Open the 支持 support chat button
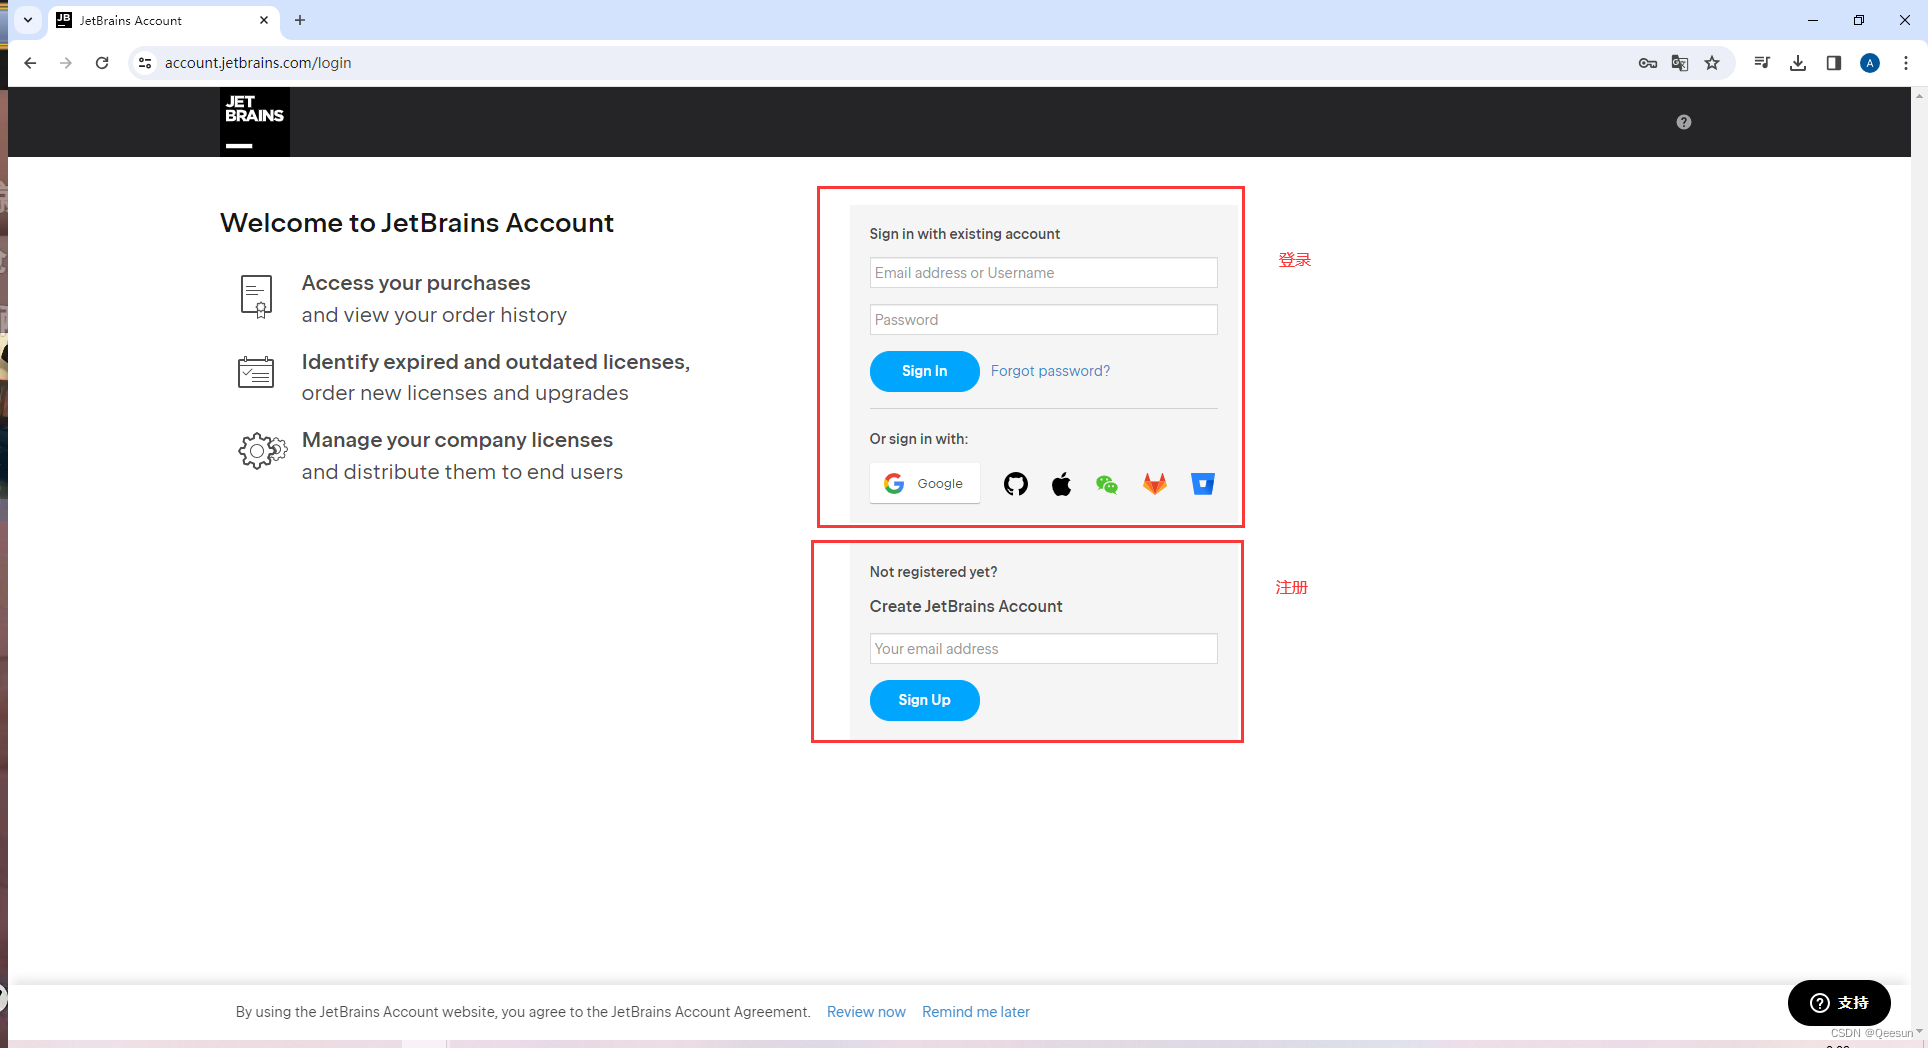This screenshot has height=1048, width=1928. [1839, 1003]
